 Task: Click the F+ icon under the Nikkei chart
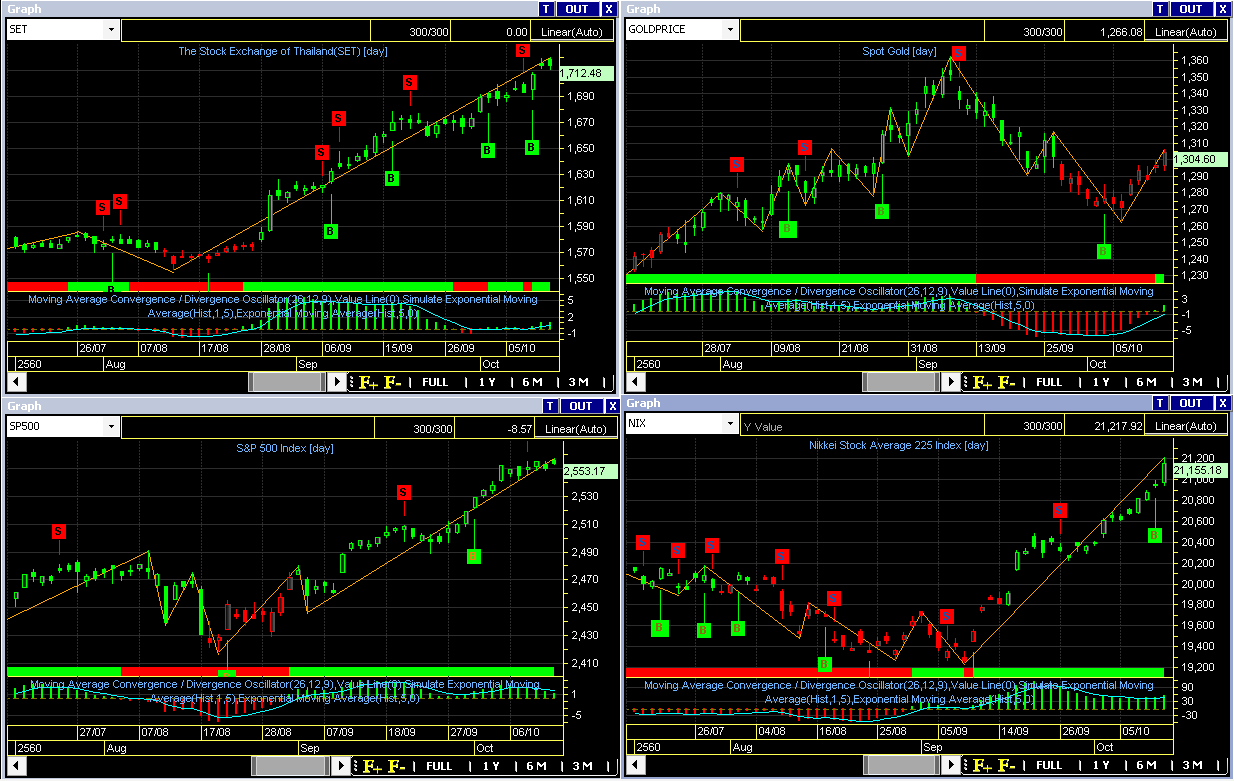tap(981, 765)
